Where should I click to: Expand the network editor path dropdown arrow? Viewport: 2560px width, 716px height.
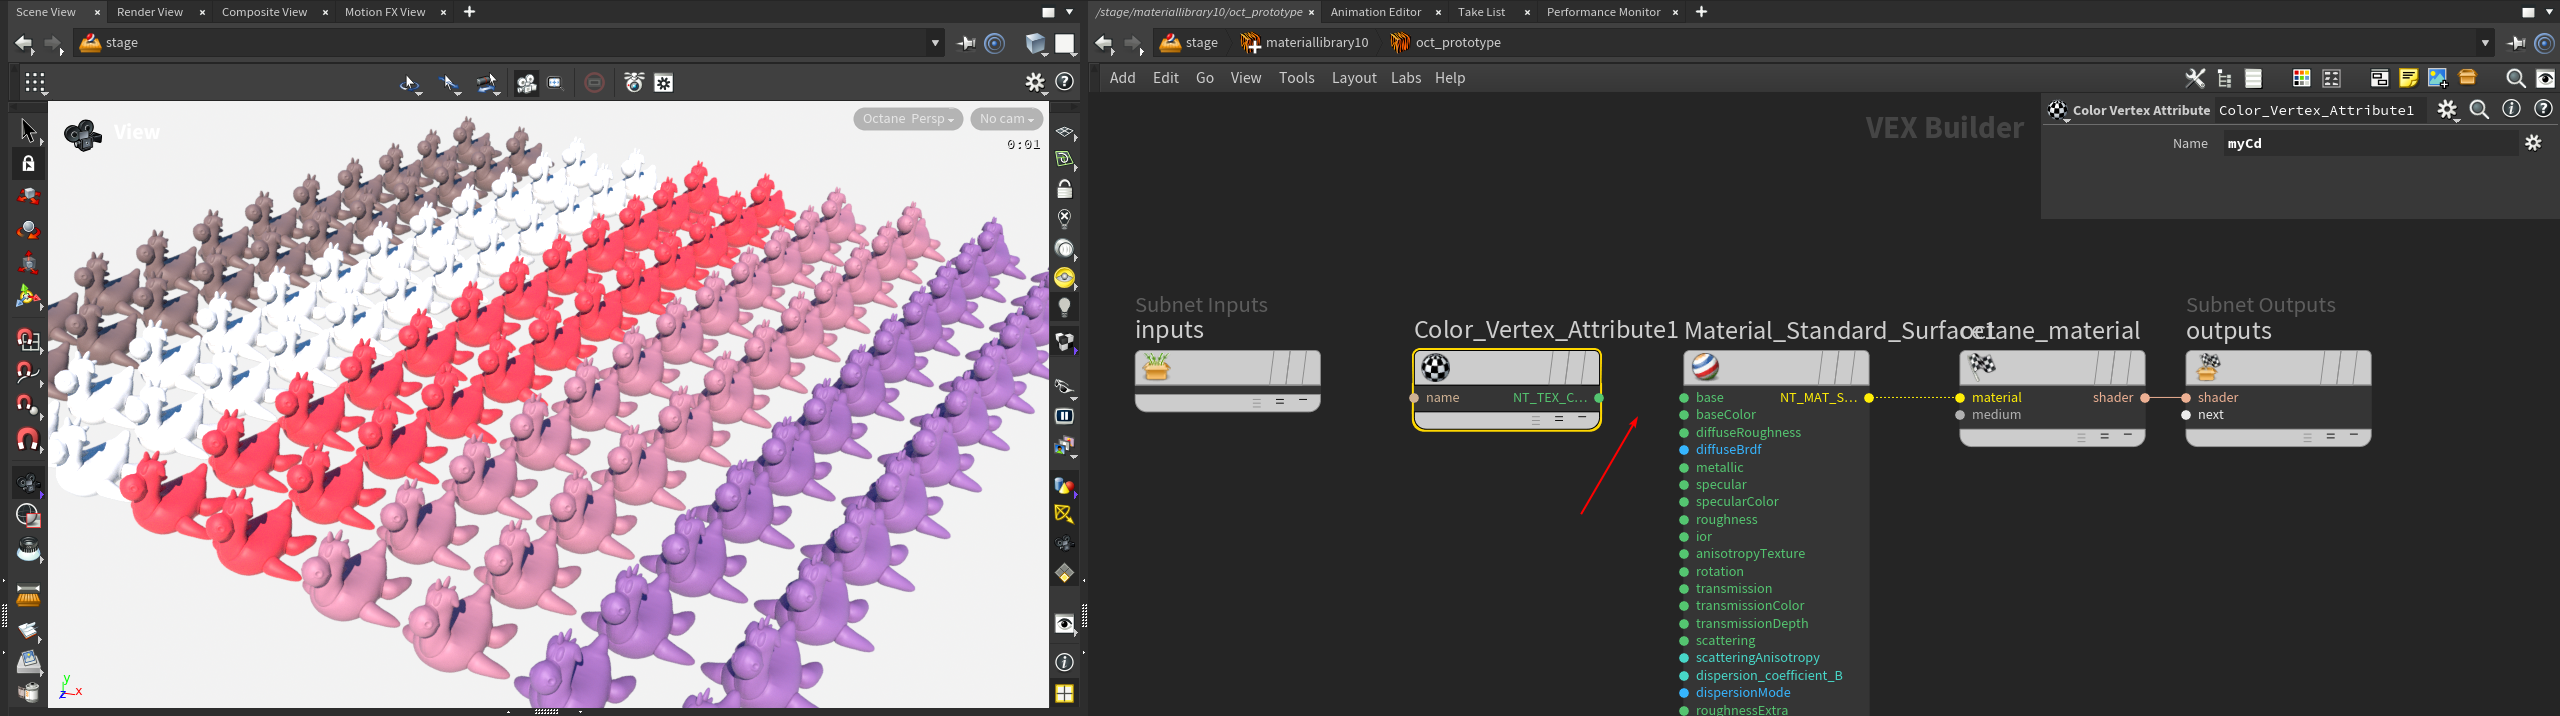[2485, 43]
